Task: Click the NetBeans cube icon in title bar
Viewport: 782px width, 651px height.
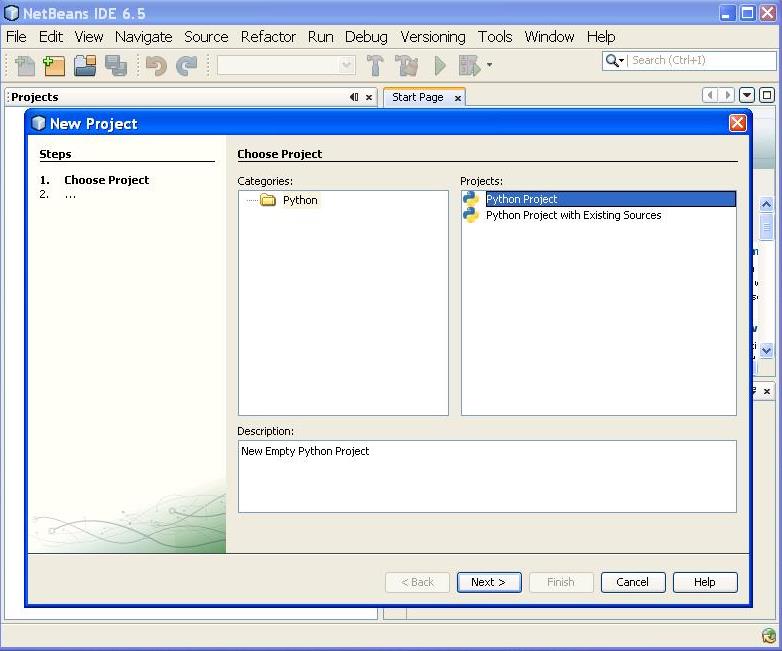Action: (x=11, y=12)
